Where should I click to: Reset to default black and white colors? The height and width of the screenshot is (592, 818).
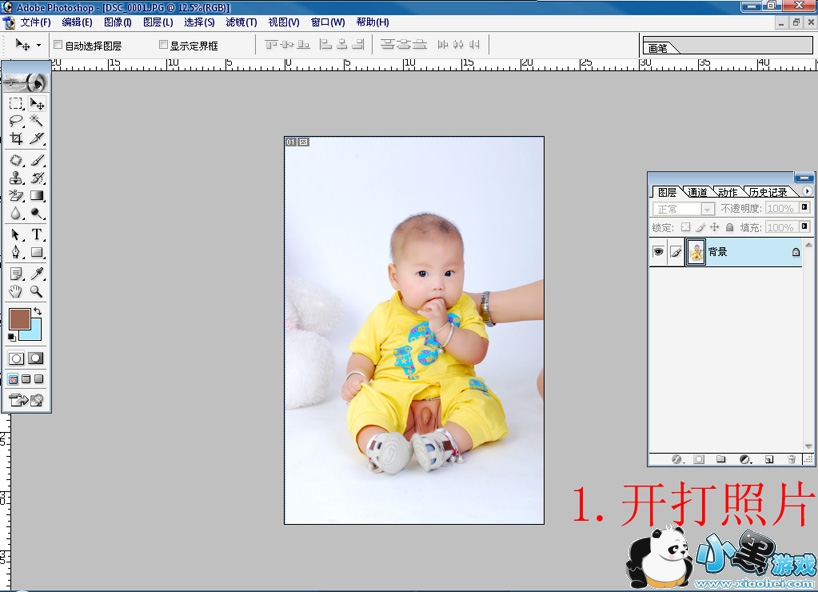point(11,337)
